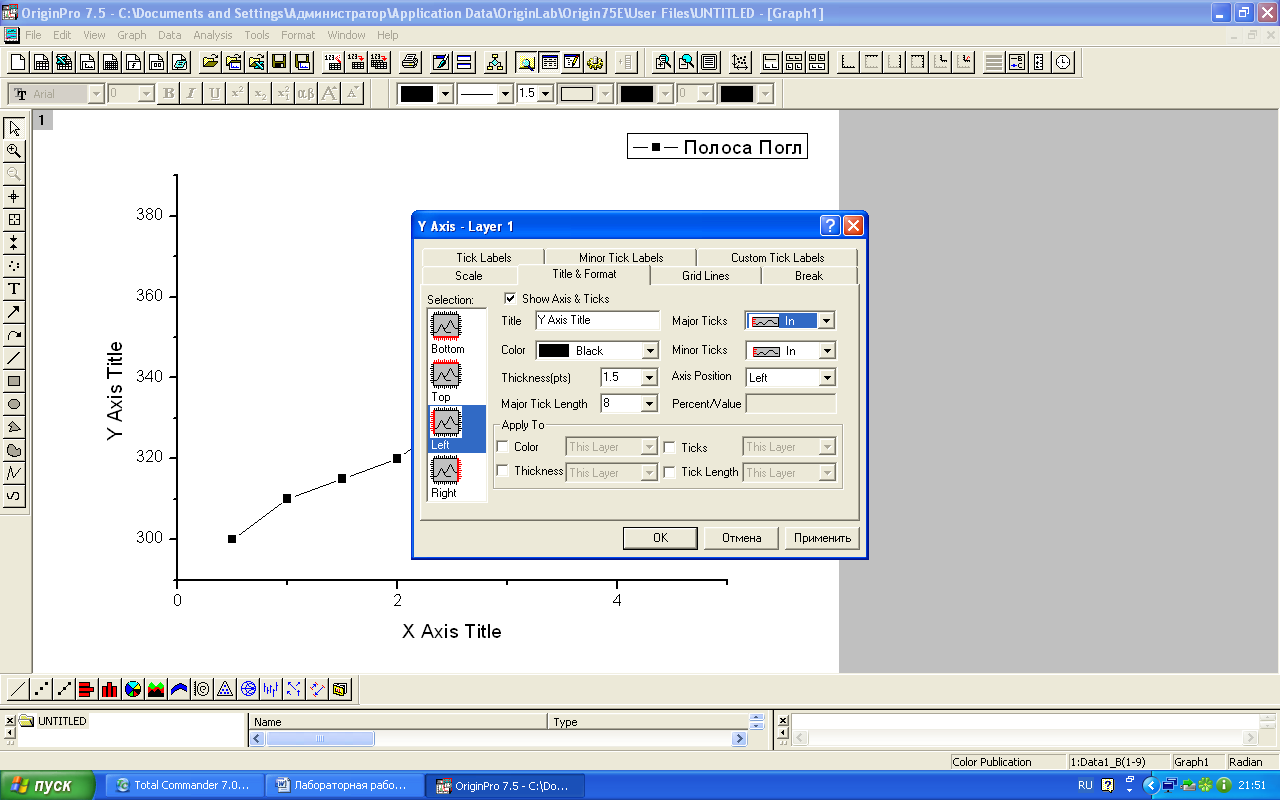The image size is (1280, 800).
Task: Click the New Project toolbar icon
Action: click(18, 62)
